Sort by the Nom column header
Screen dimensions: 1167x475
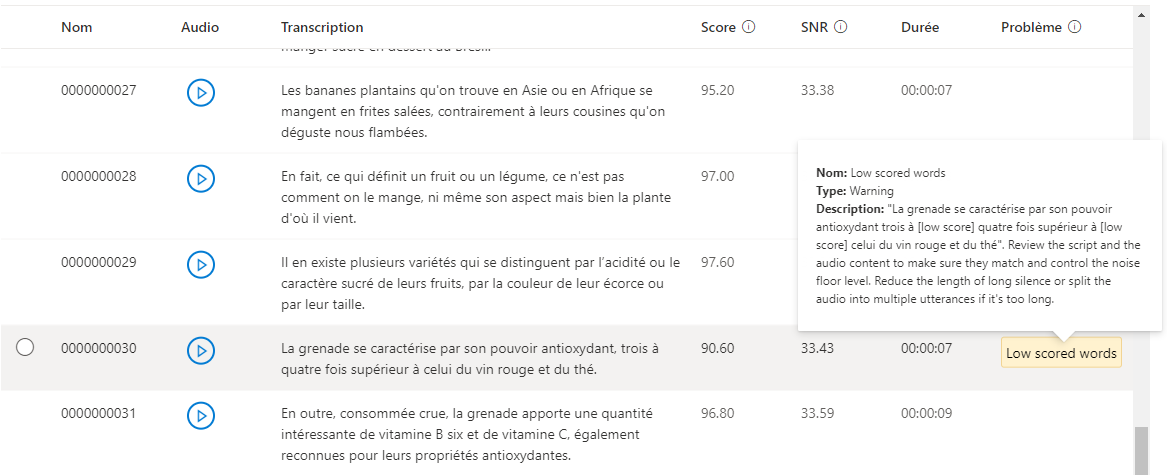pyautogui.click(x=76, y=27)
